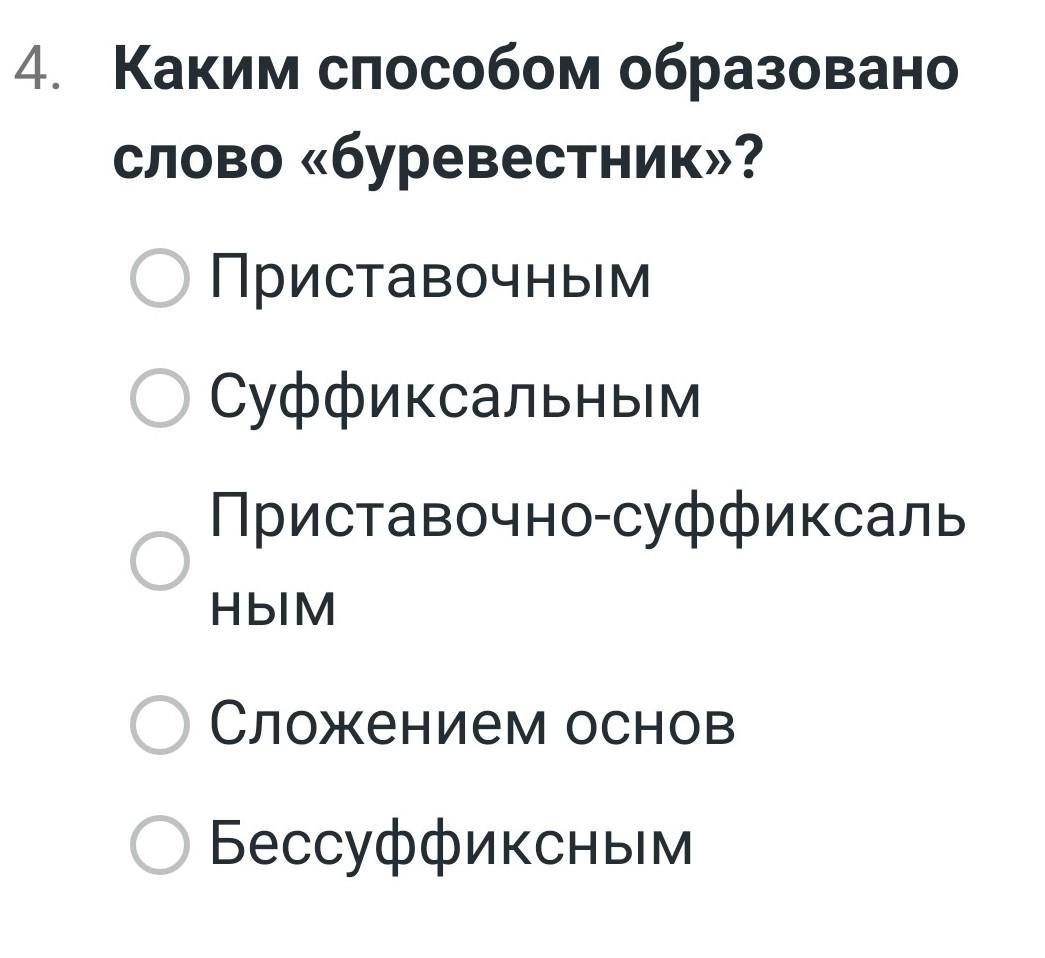Click the «Суффиксальным» answer label text

455,400
